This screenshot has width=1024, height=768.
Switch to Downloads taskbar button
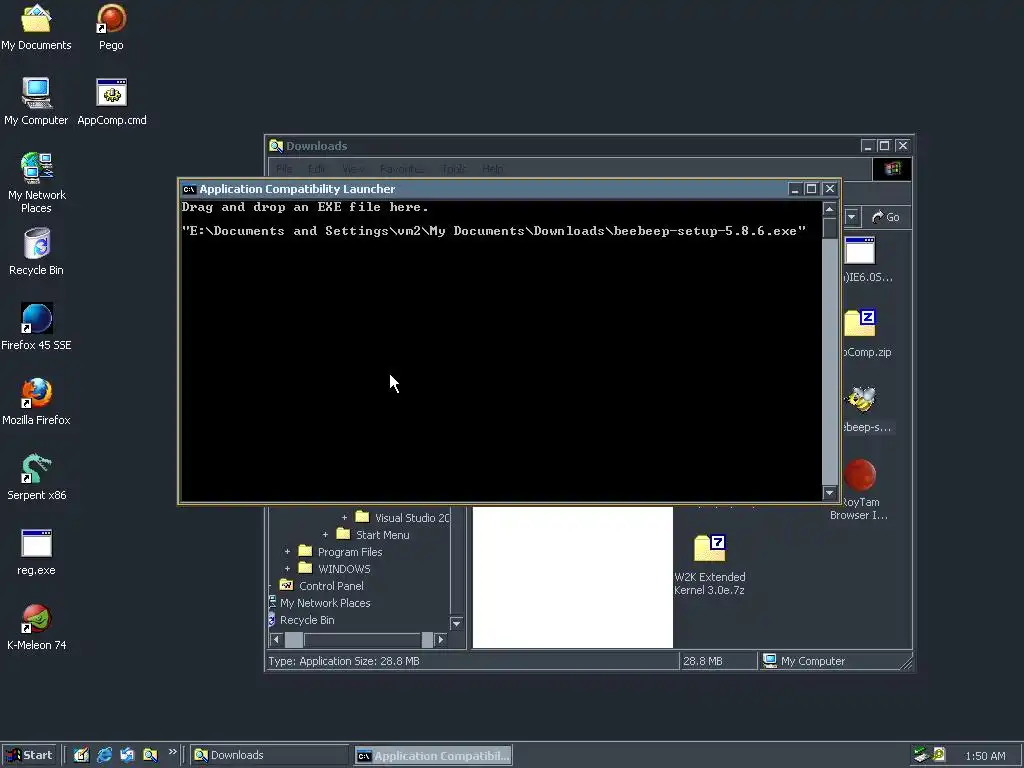point(270,755)
